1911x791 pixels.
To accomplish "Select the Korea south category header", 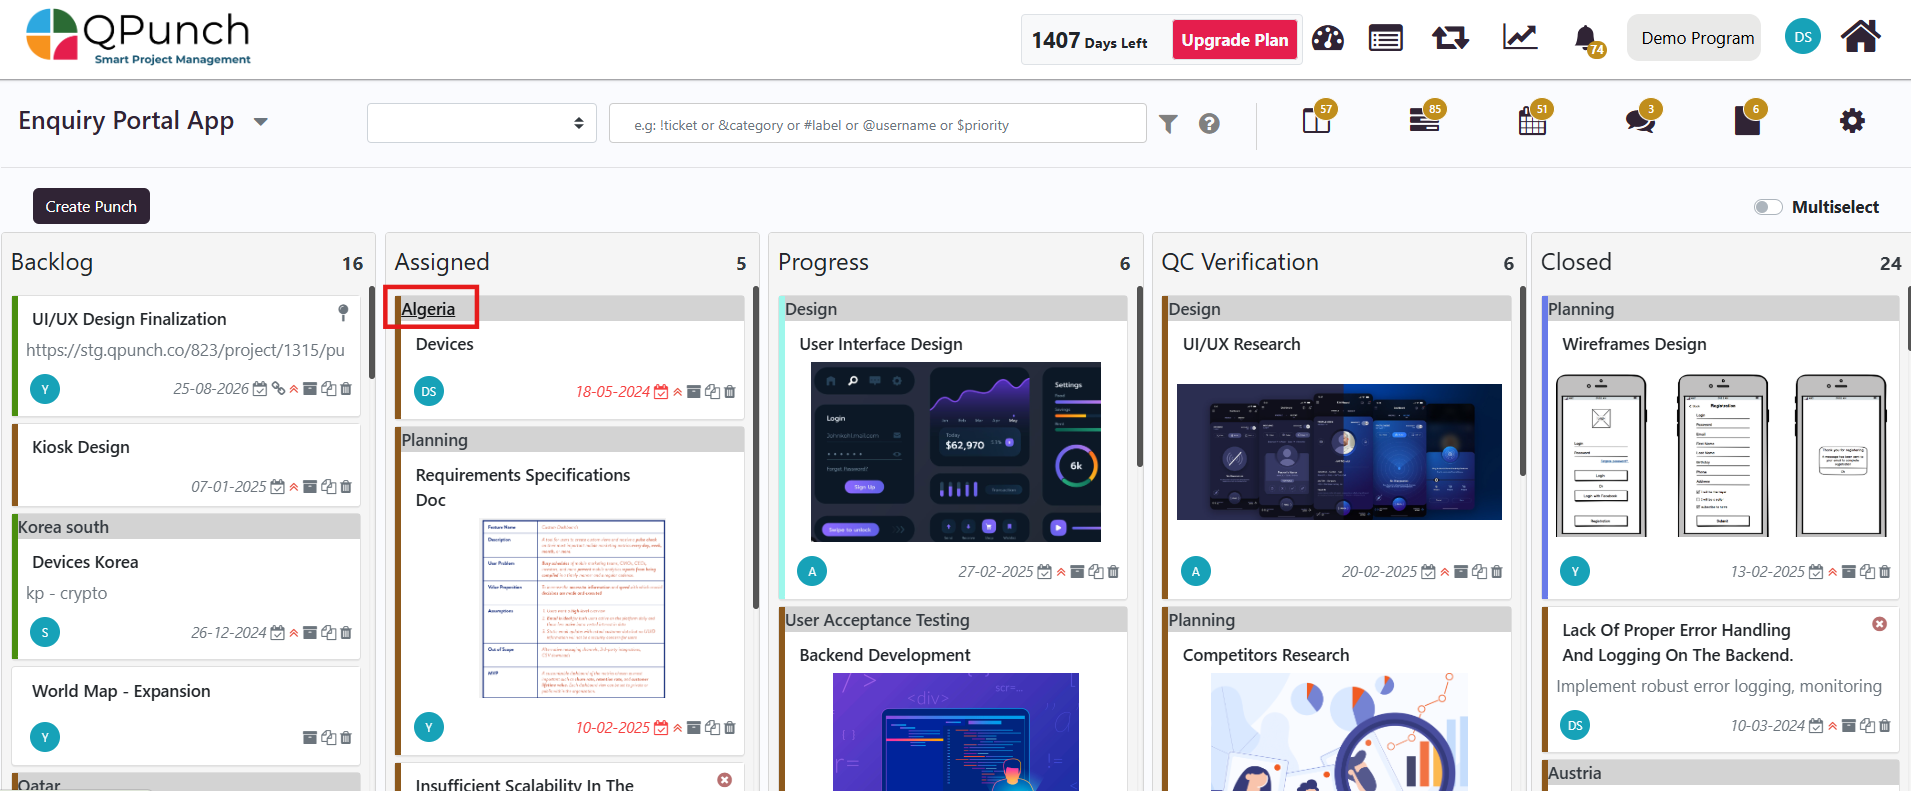I will coord(63,527).
